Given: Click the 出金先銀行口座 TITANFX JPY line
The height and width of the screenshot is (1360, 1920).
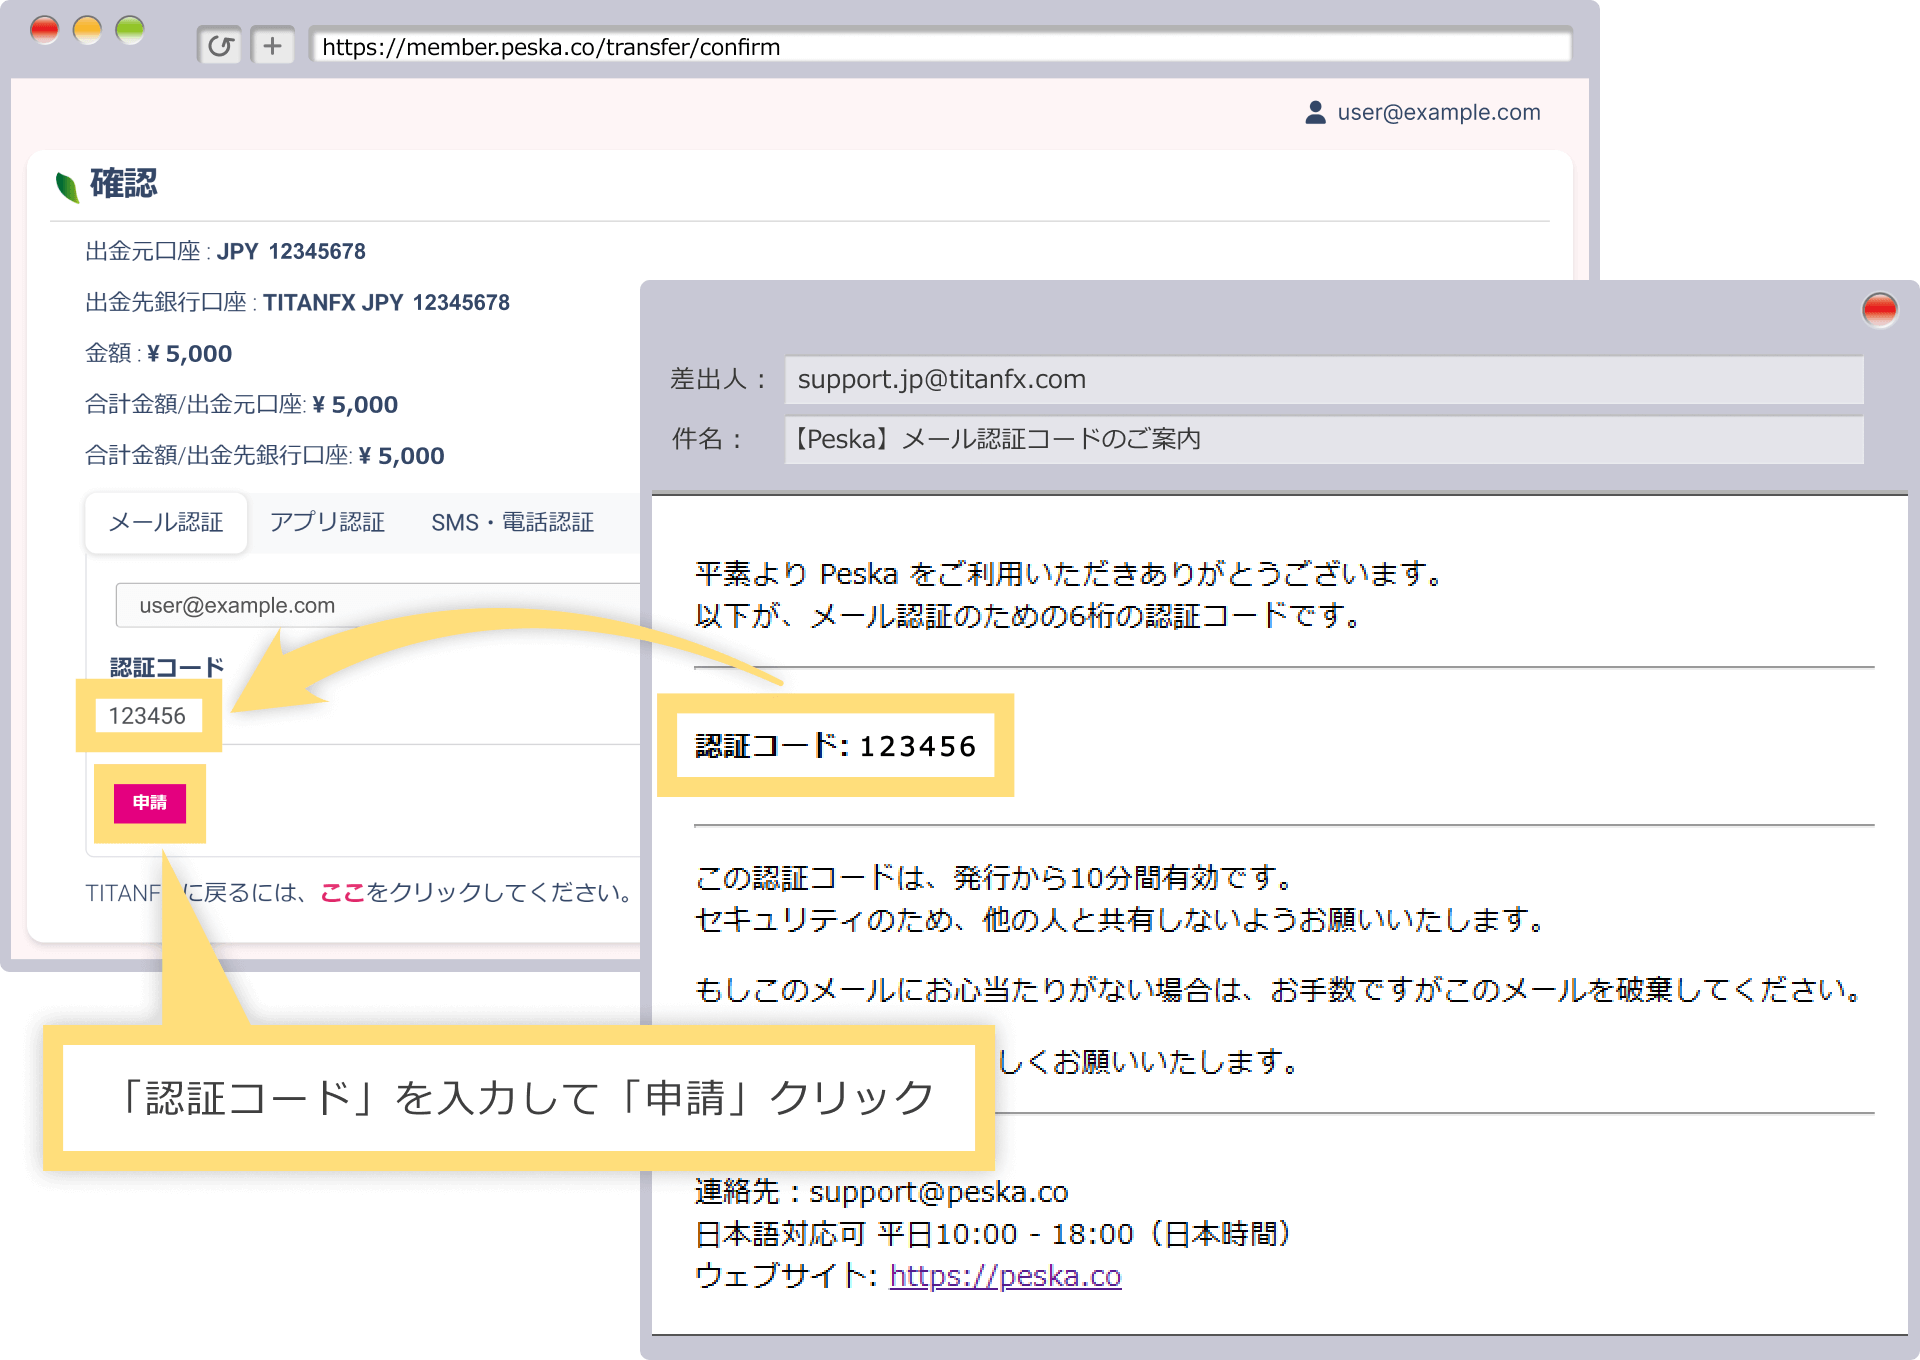Looking at the screenshot, I should click(297, 302).
